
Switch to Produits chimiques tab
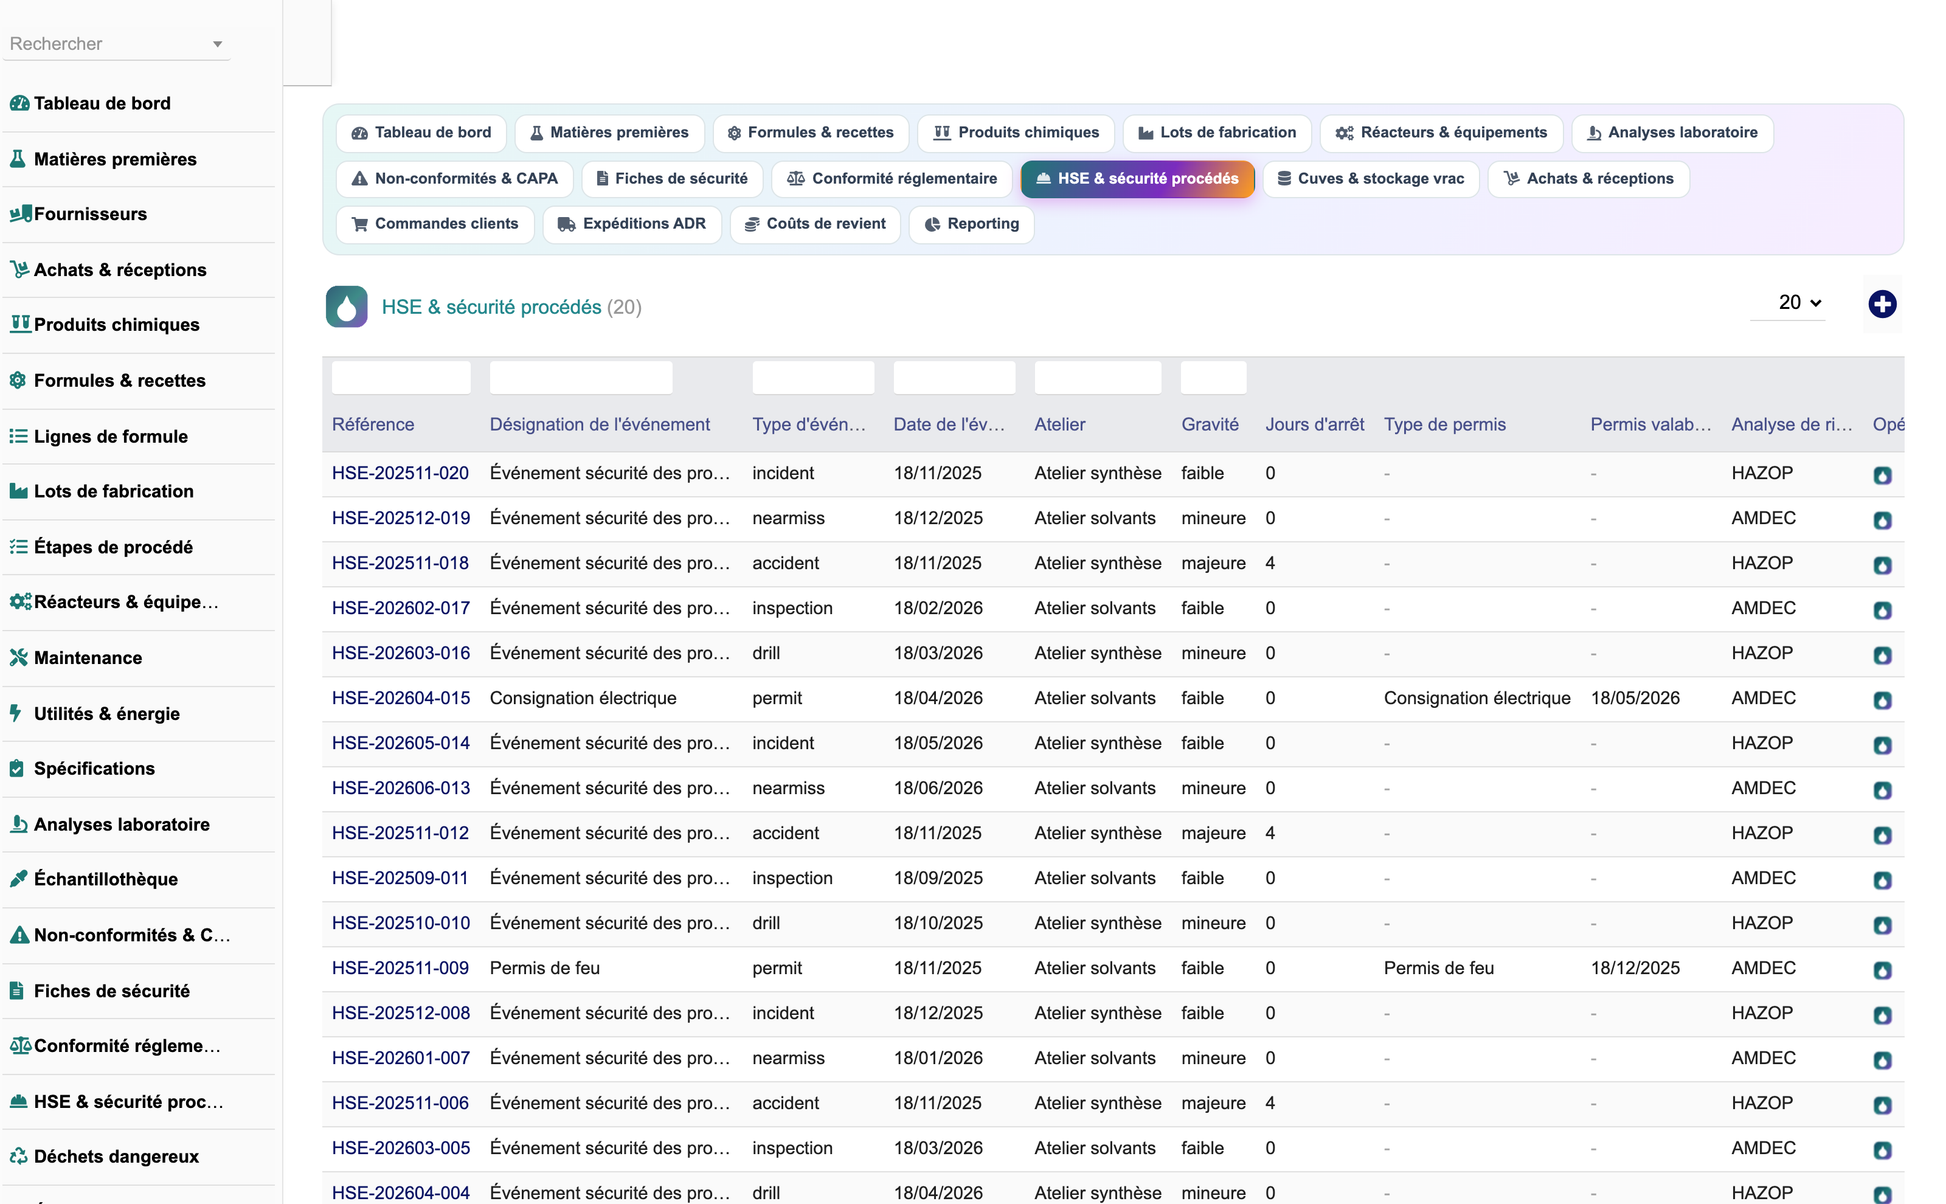click(x=1015, y=133)
